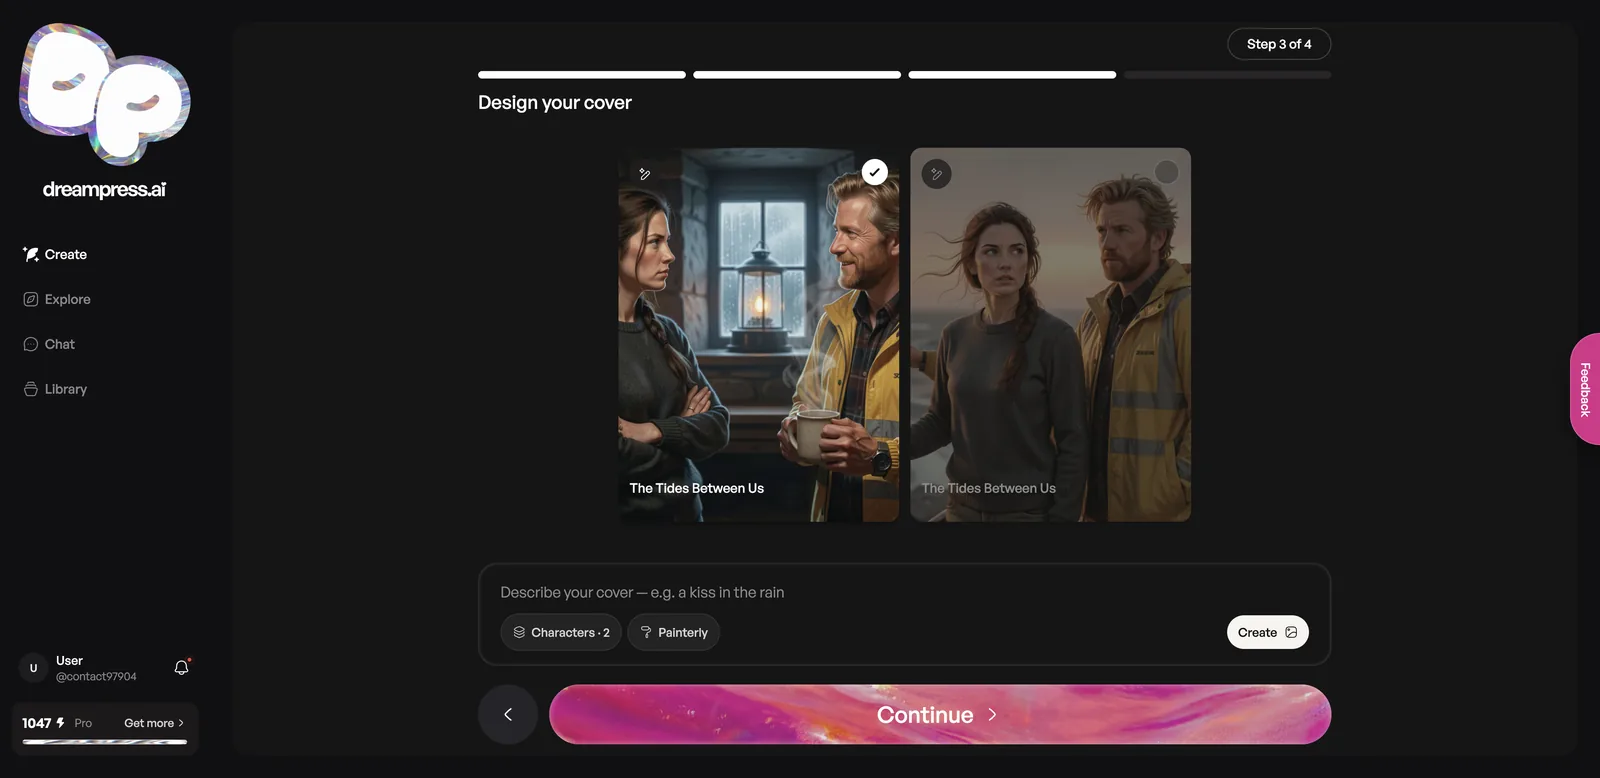Open the Painterly style selector

point(674,632)
